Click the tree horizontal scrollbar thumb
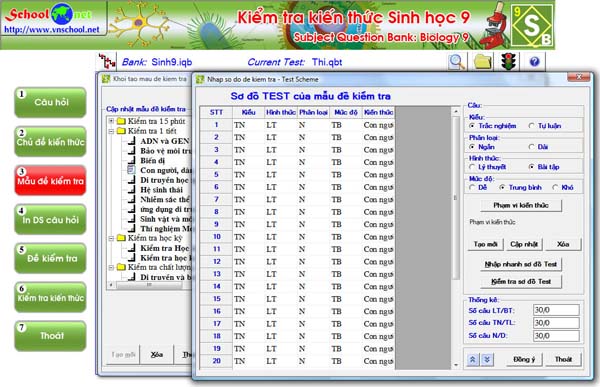600x387 pixels. click(149, 285)
